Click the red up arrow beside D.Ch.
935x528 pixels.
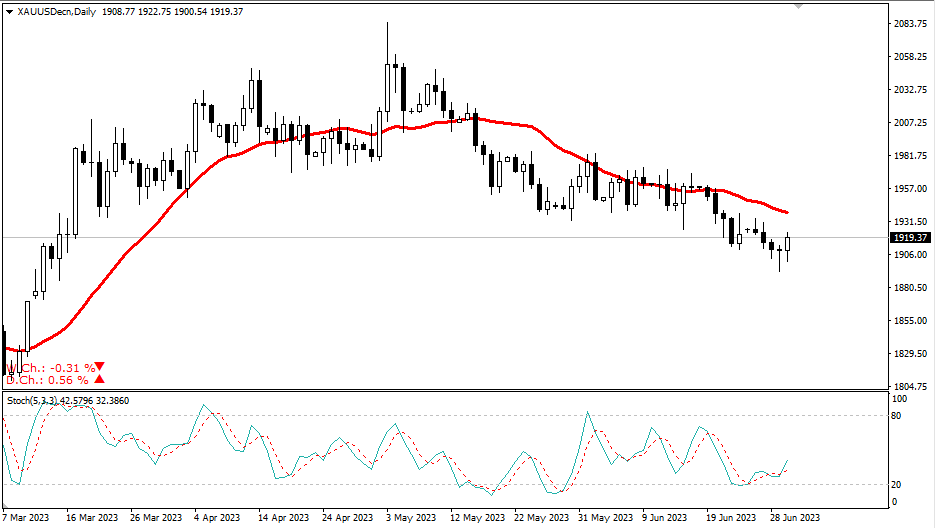point(98,379)
